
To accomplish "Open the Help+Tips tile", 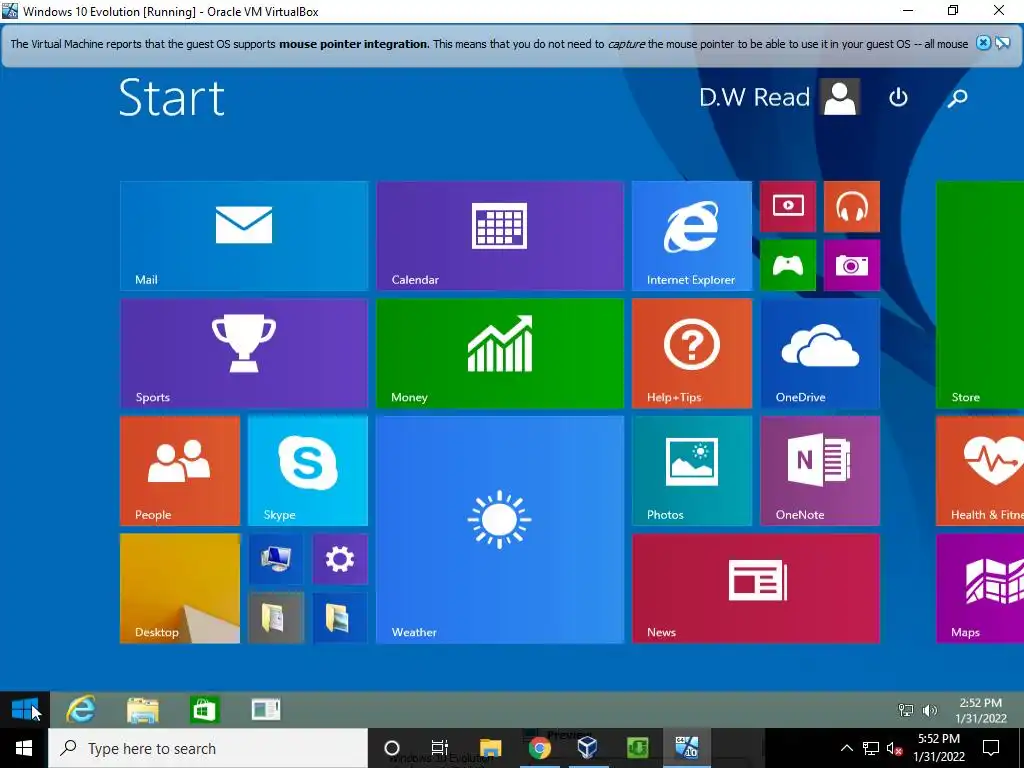I will click(x=692, y=353).
